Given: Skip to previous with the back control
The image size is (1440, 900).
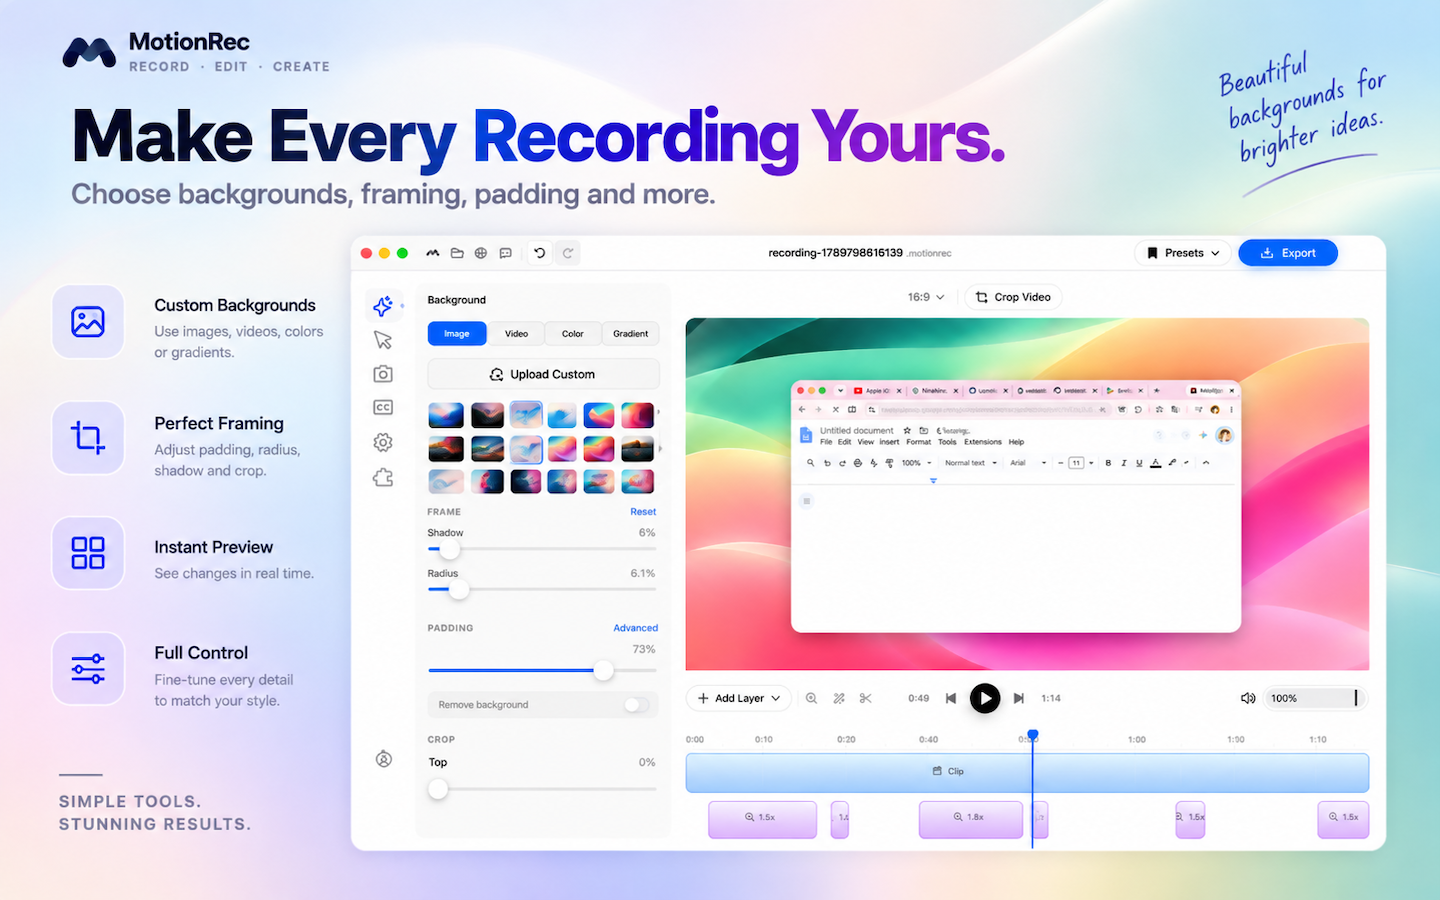Looking at the screenshot, I should (x=951, y=698).
